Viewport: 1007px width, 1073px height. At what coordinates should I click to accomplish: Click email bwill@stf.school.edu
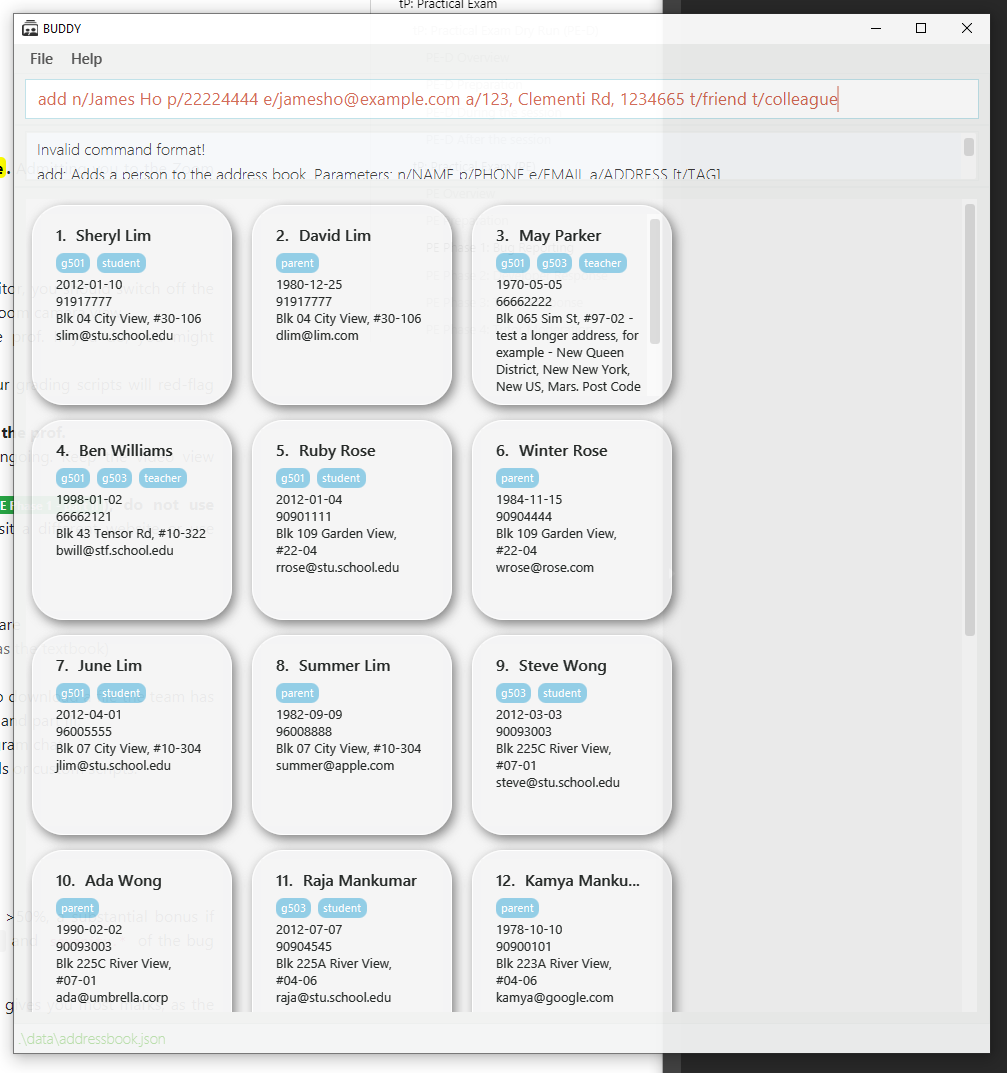click(114, 550)
